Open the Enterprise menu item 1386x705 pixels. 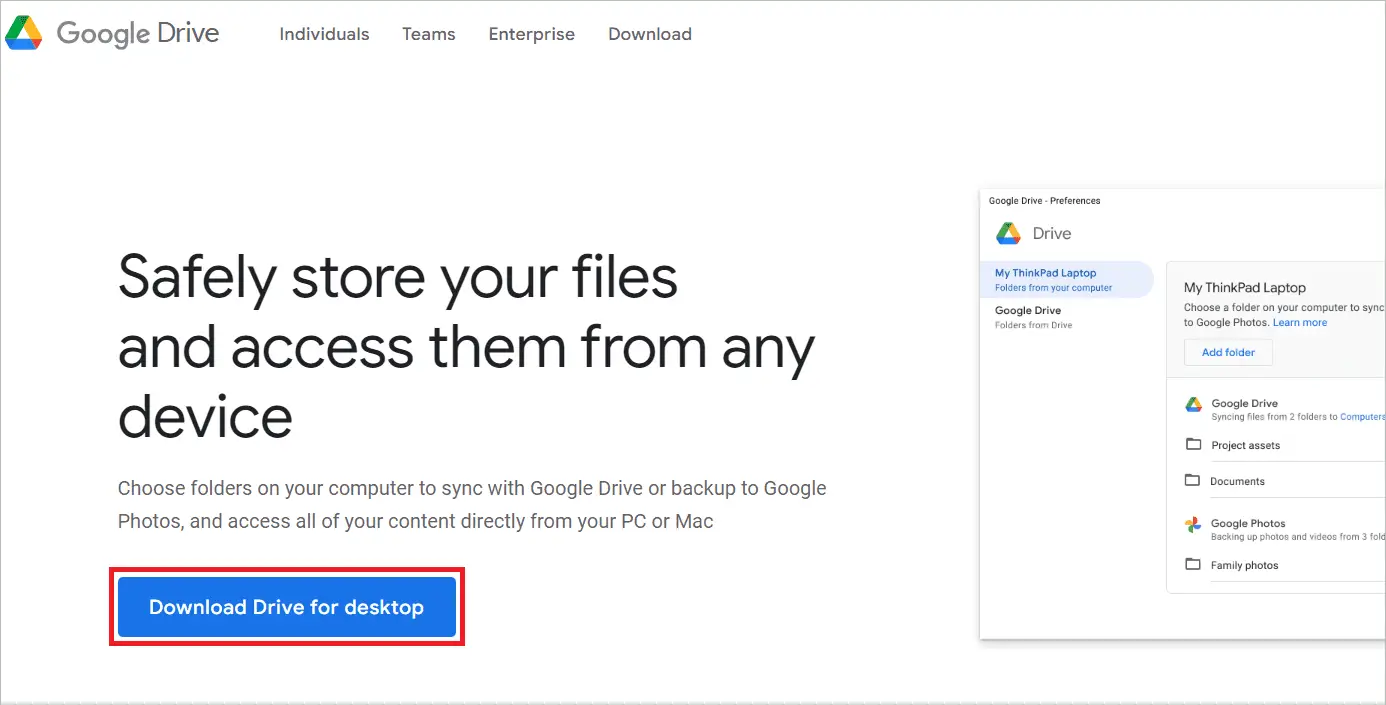point(531,33)
